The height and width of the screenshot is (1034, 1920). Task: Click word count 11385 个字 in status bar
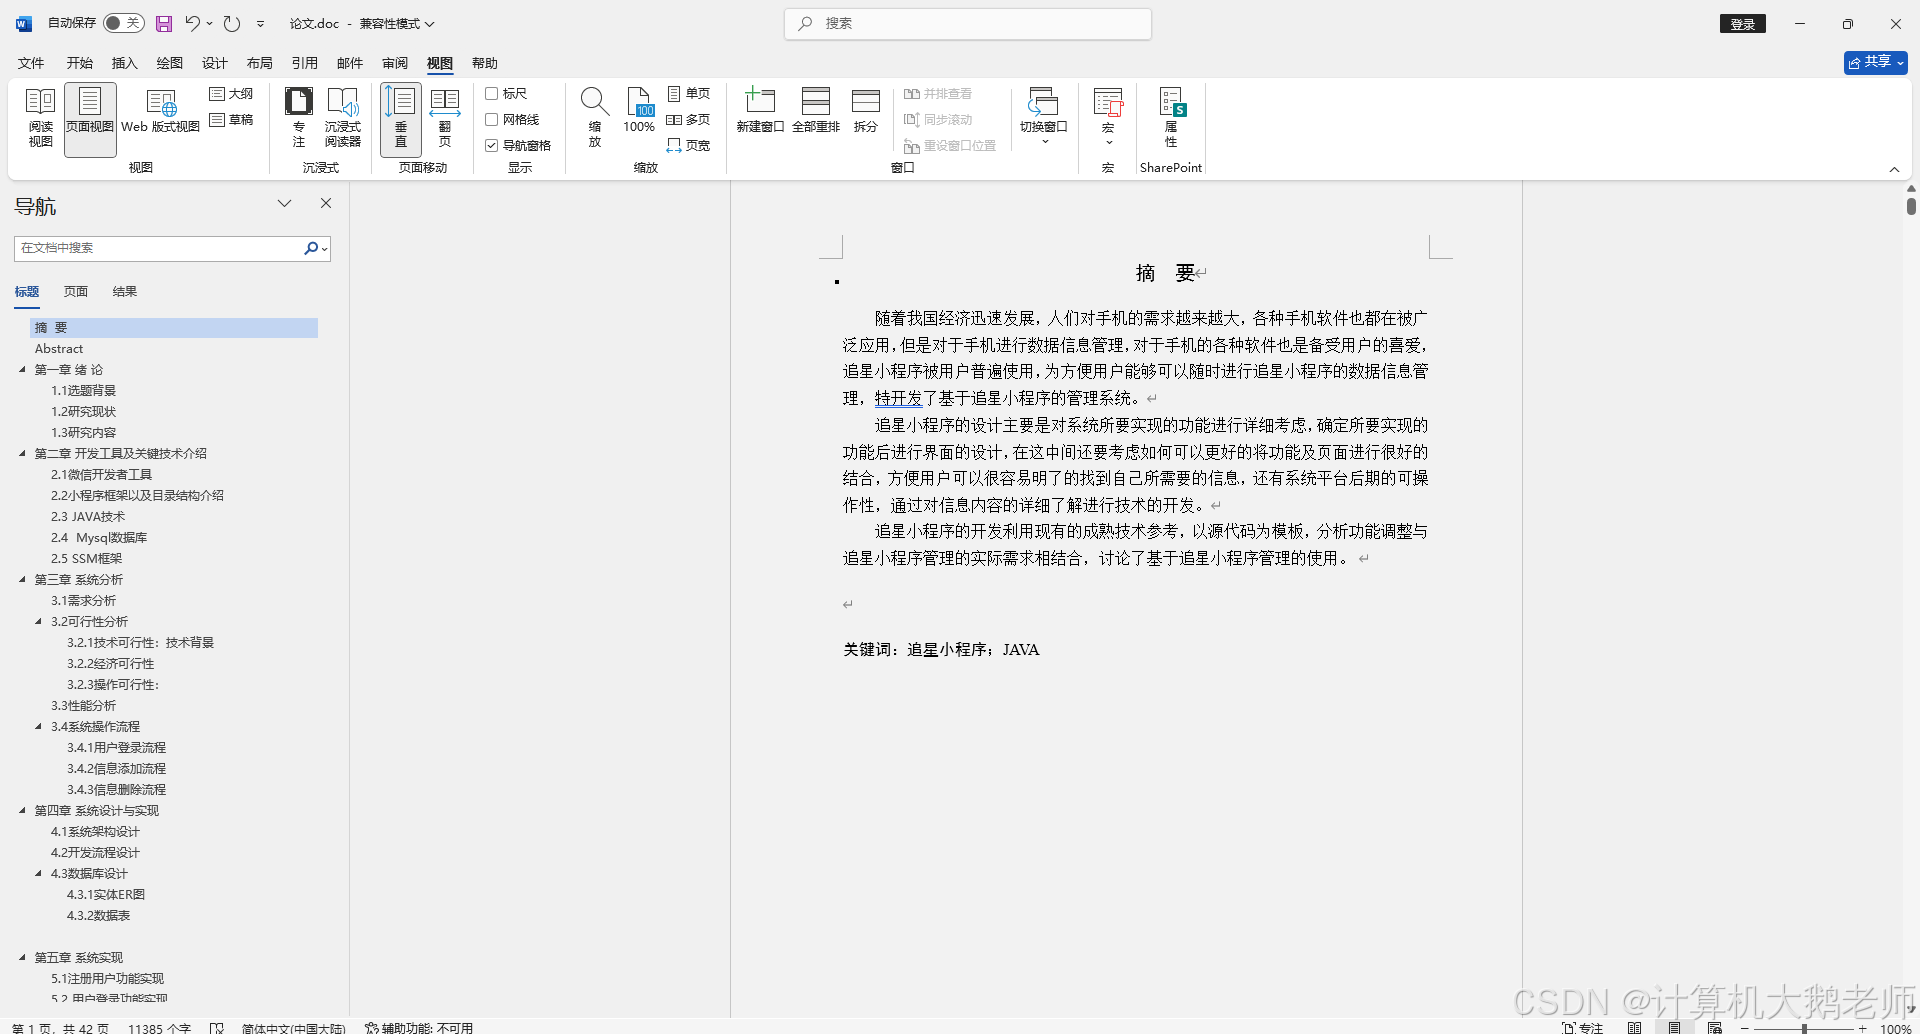pyautogui.click(x=159, y=1027)
